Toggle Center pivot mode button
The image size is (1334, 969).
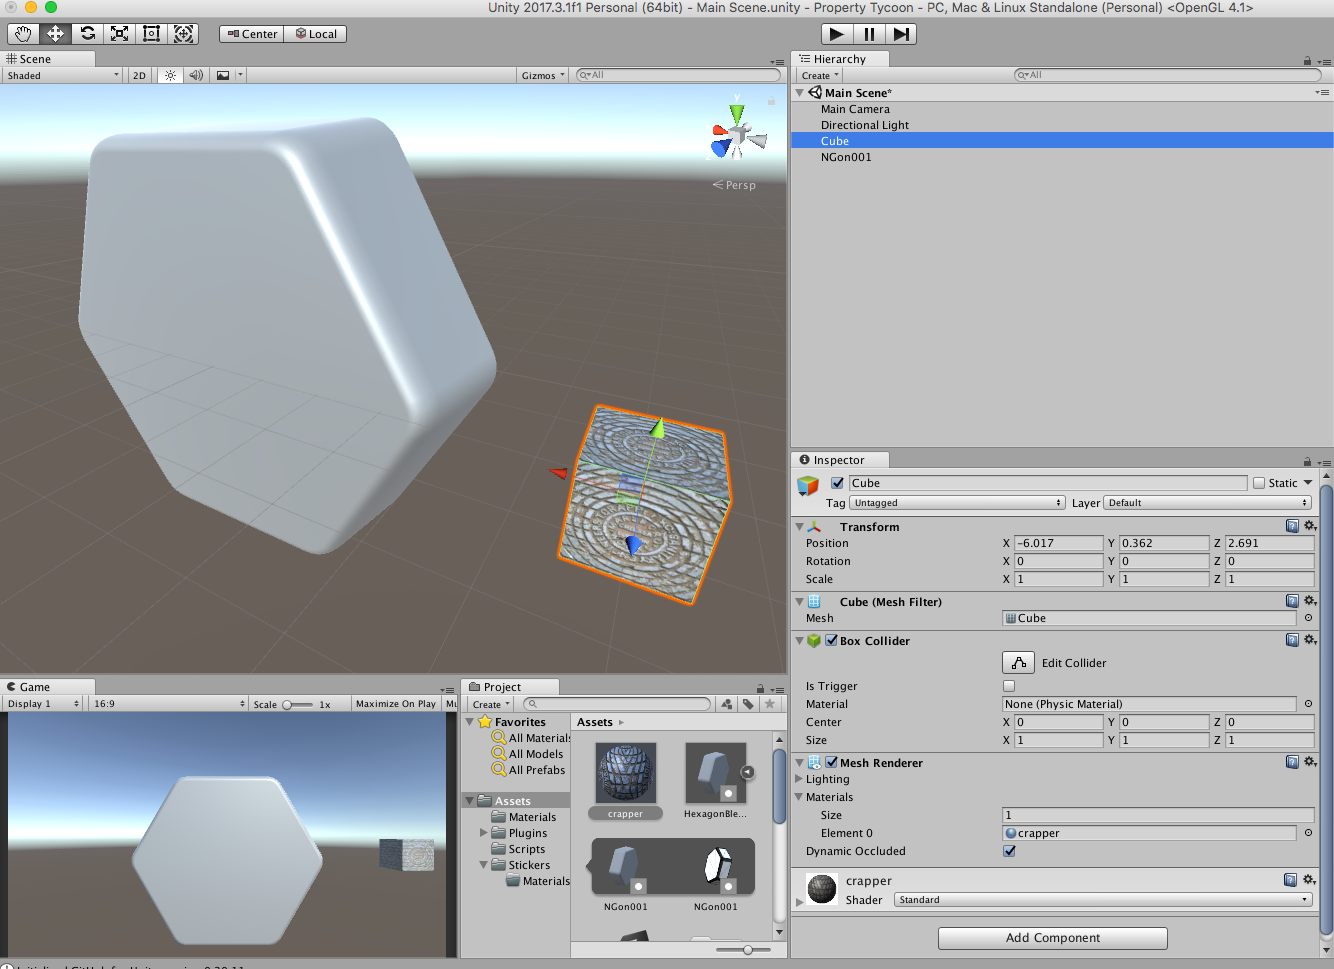[x=252, y=34]
